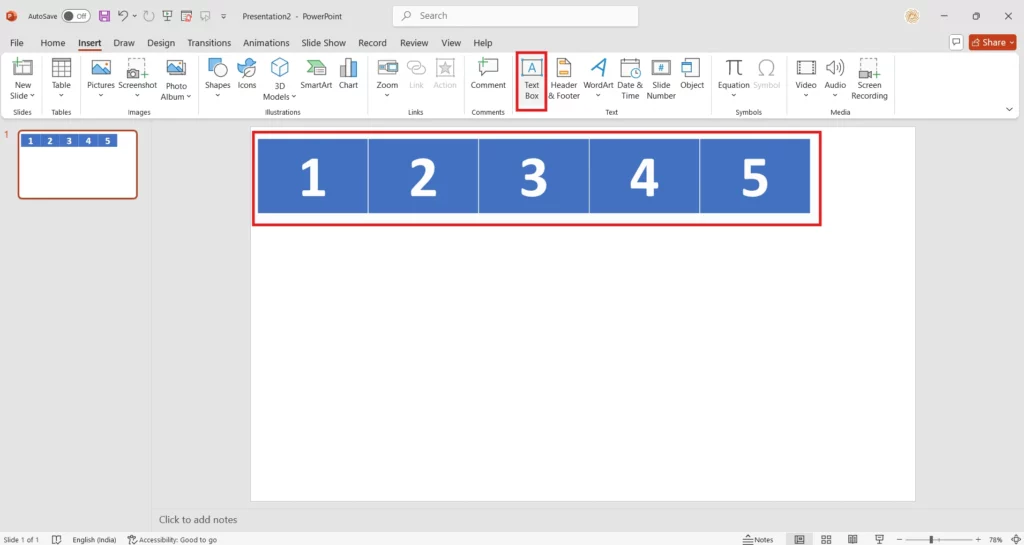1024x545 pixels.
Task: Toggle the AutoSave switch
Action: tap(76, 16)
